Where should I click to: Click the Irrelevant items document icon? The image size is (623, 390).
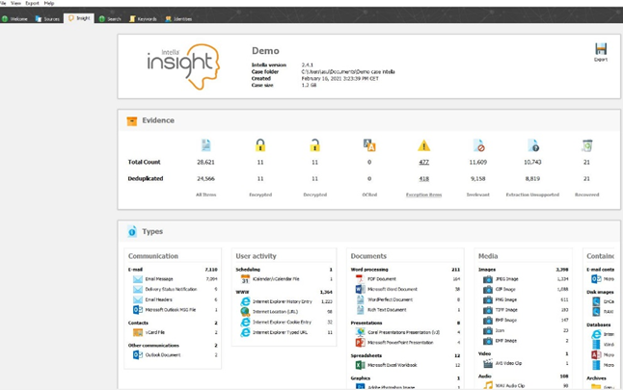tap(478, 145)
